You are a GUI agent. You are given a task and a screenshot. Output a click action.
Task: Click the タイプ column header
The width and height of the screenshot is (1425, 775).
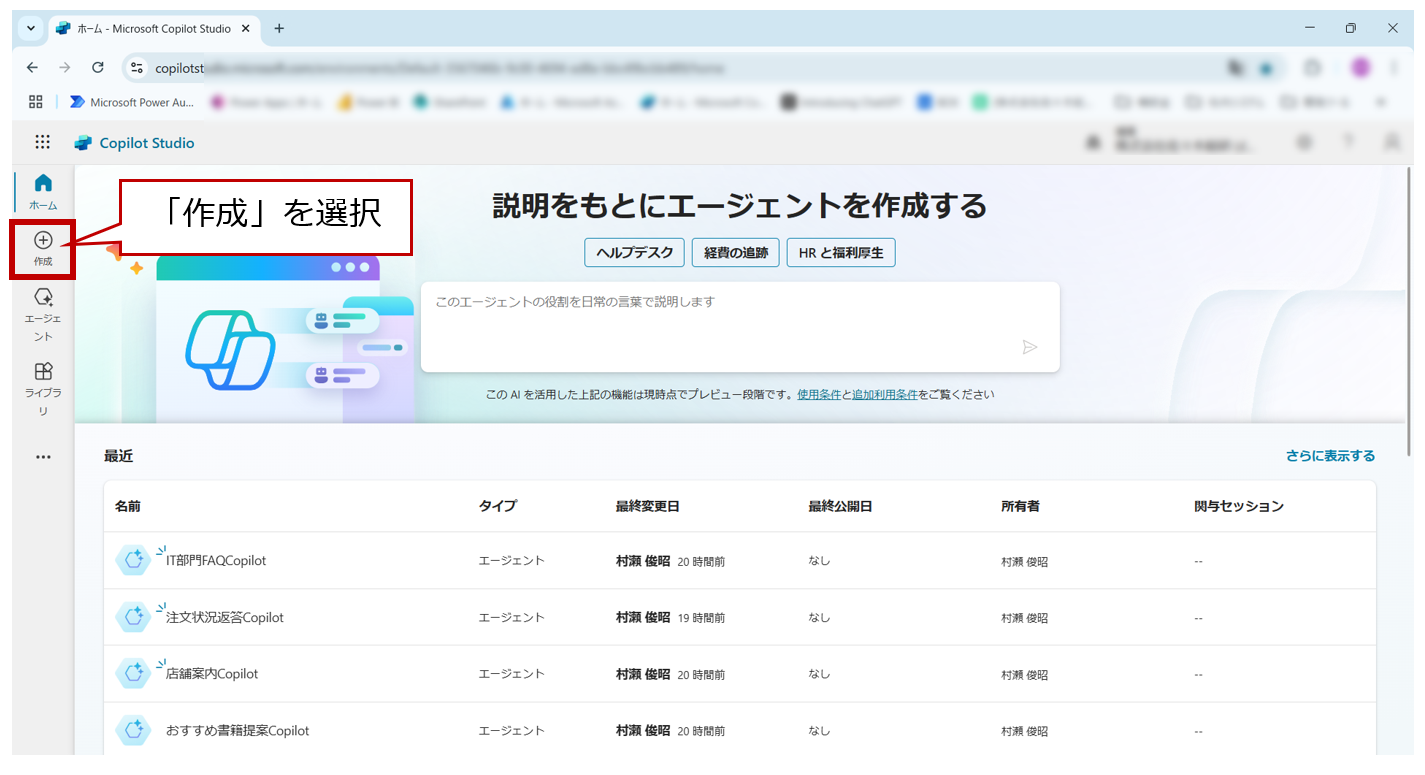(x=498, y=506)
